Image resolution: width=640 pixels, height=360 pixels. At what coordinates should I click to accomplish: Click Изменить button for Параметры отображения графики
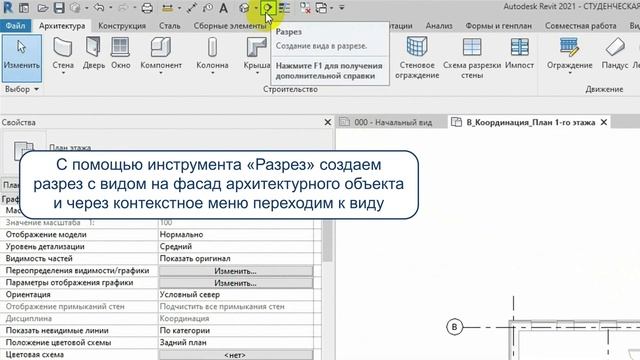point(236,283)
